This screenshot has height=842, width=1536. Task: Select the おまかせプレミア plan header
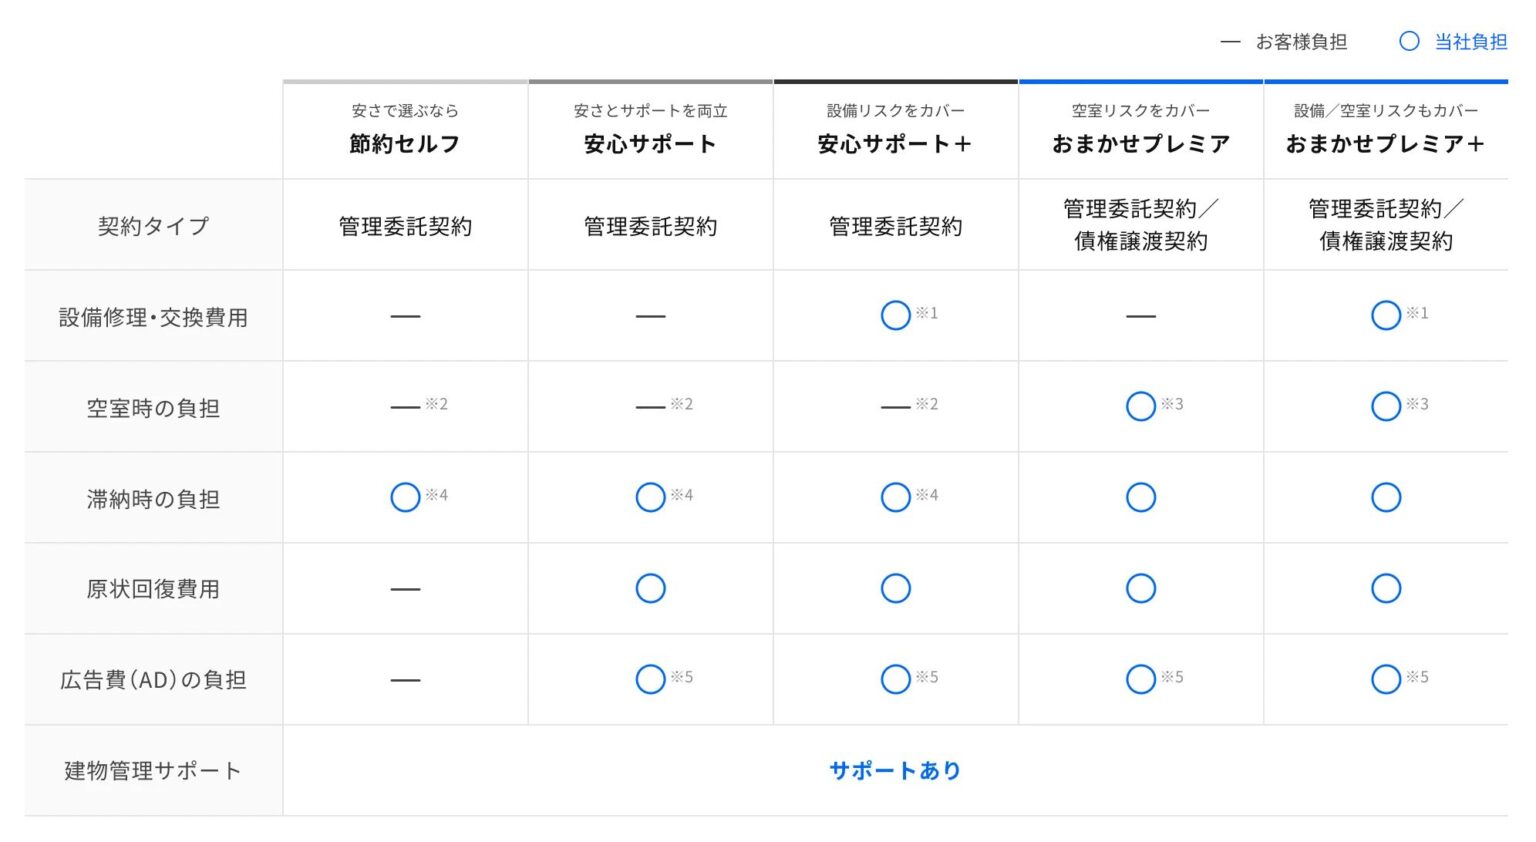click(x=1140, y=143)
